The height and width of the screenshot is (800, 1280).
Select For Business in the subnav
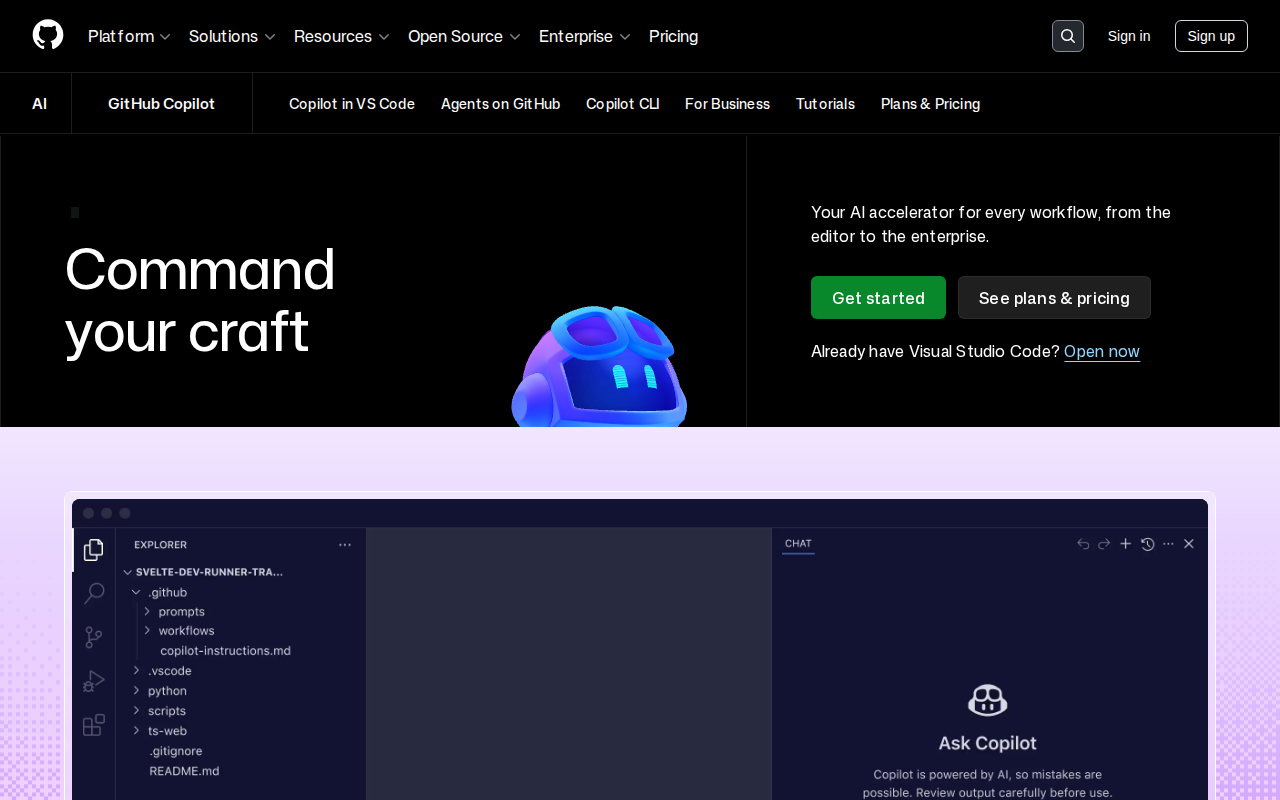[727, 104]
